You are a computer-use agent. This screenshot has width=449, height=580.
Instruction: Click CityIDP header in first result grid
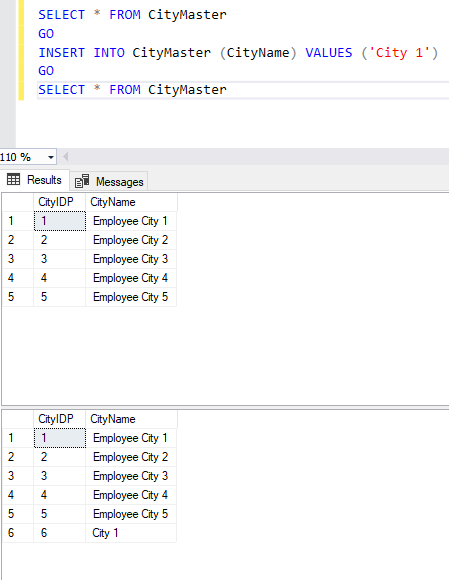[59, 202]
